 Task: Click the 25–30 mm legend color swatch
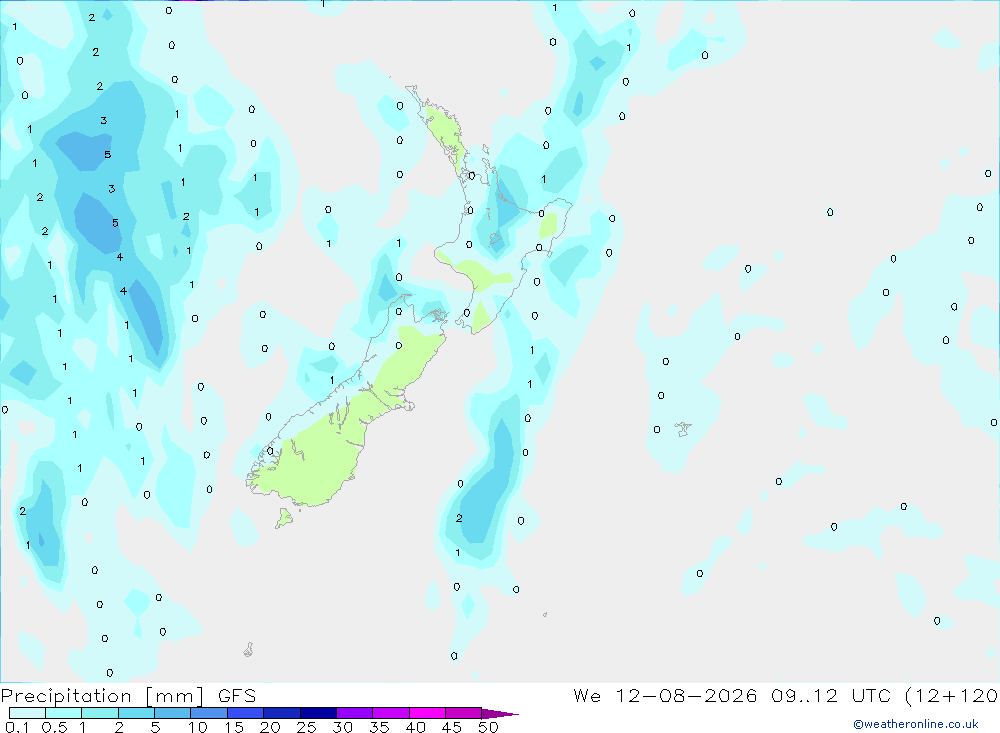pyautogui.click(x=318, y=713)
